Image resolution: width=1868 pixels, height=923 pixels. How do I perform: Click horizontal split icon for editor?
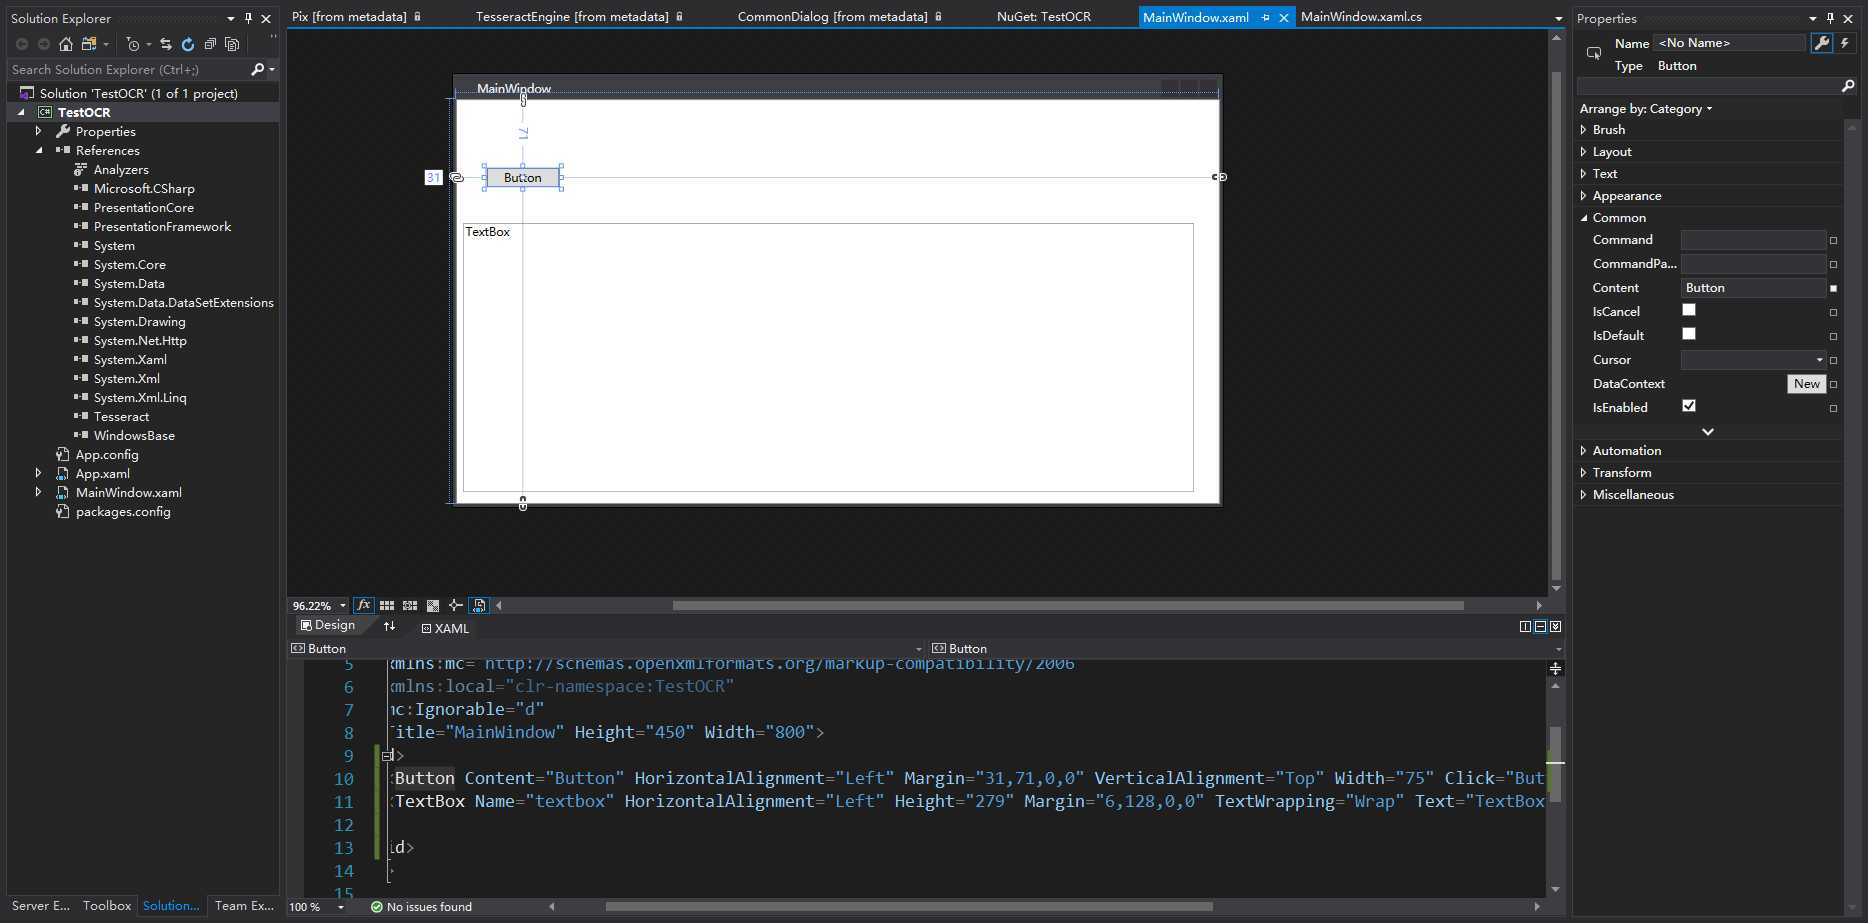(1540, 627)
